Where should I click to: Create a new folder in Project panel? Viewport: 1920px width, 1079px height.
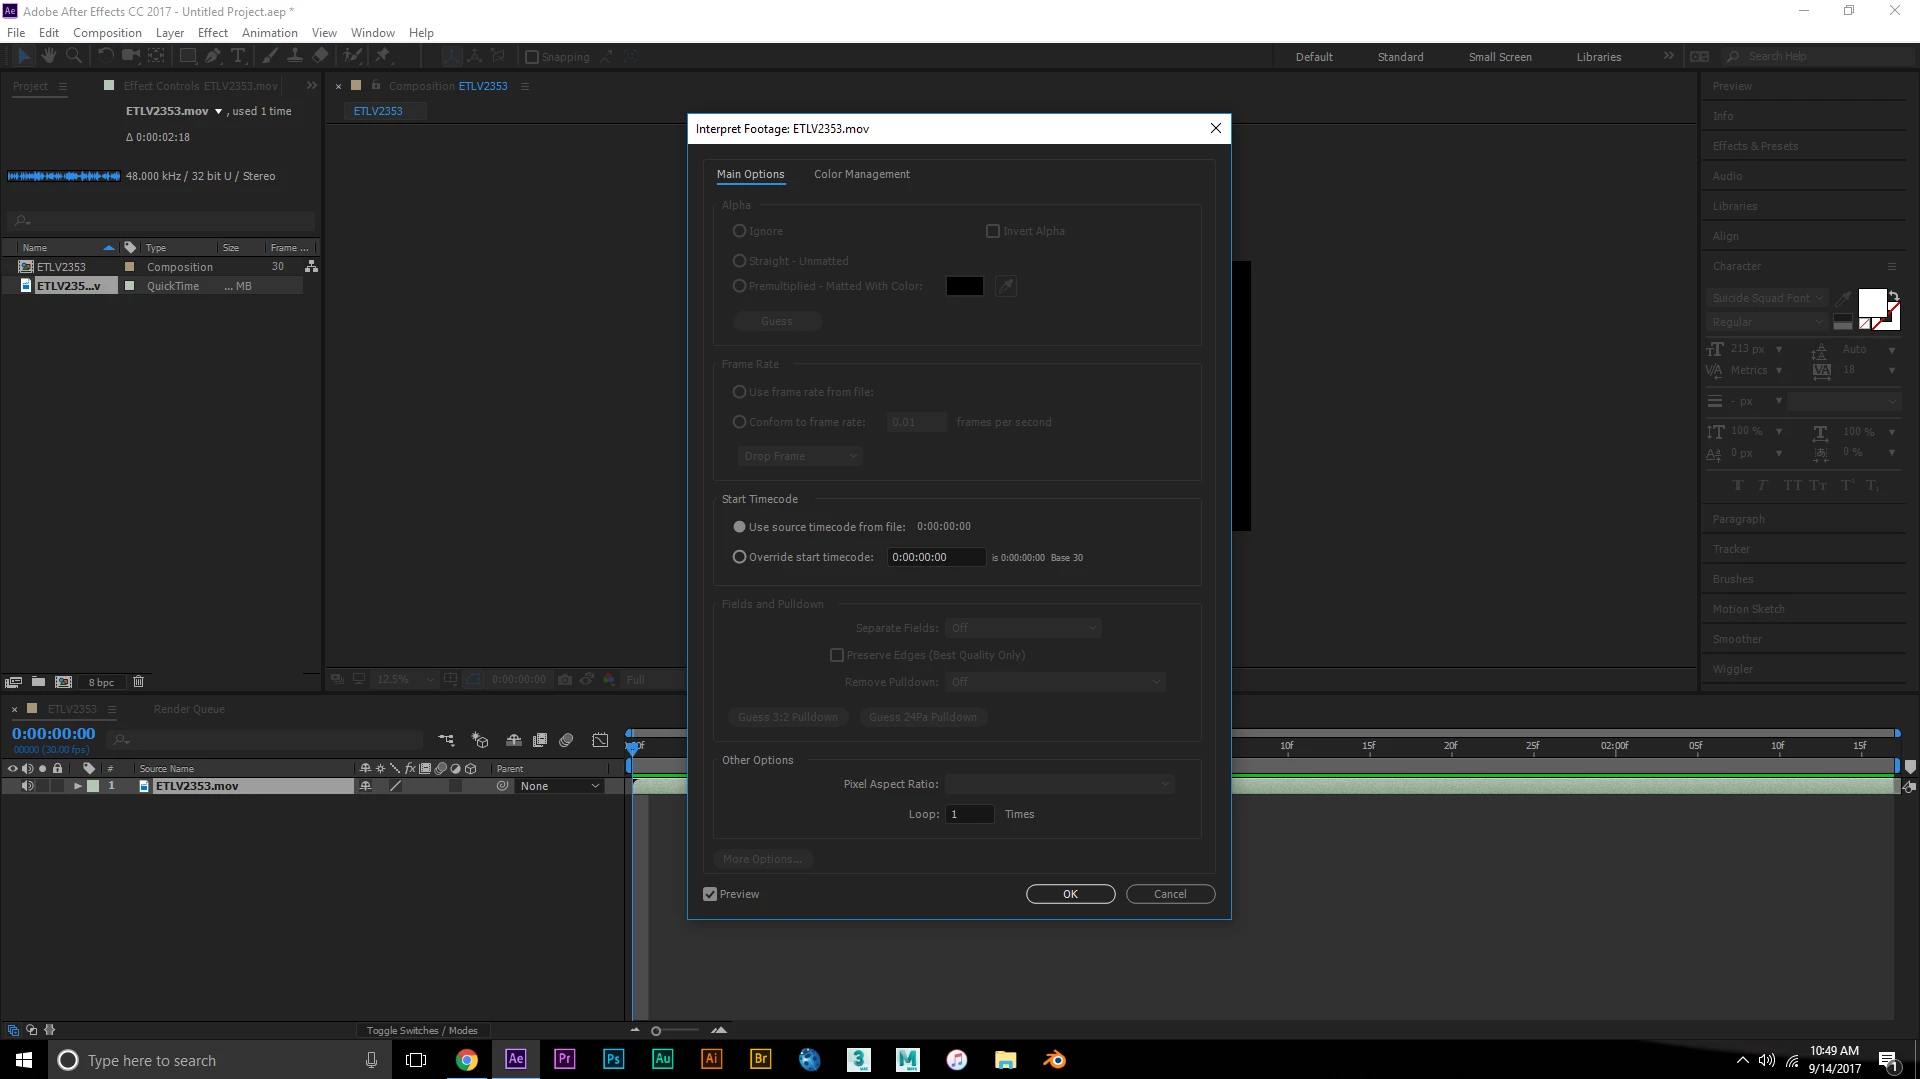tap(38, 682)
